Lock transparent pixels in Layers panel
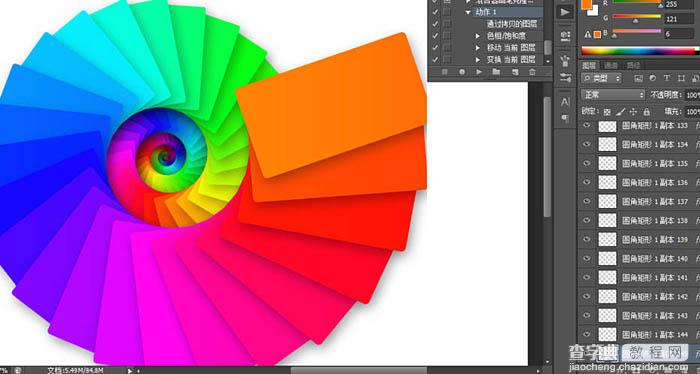700x374 pixels. click(607, 112)
